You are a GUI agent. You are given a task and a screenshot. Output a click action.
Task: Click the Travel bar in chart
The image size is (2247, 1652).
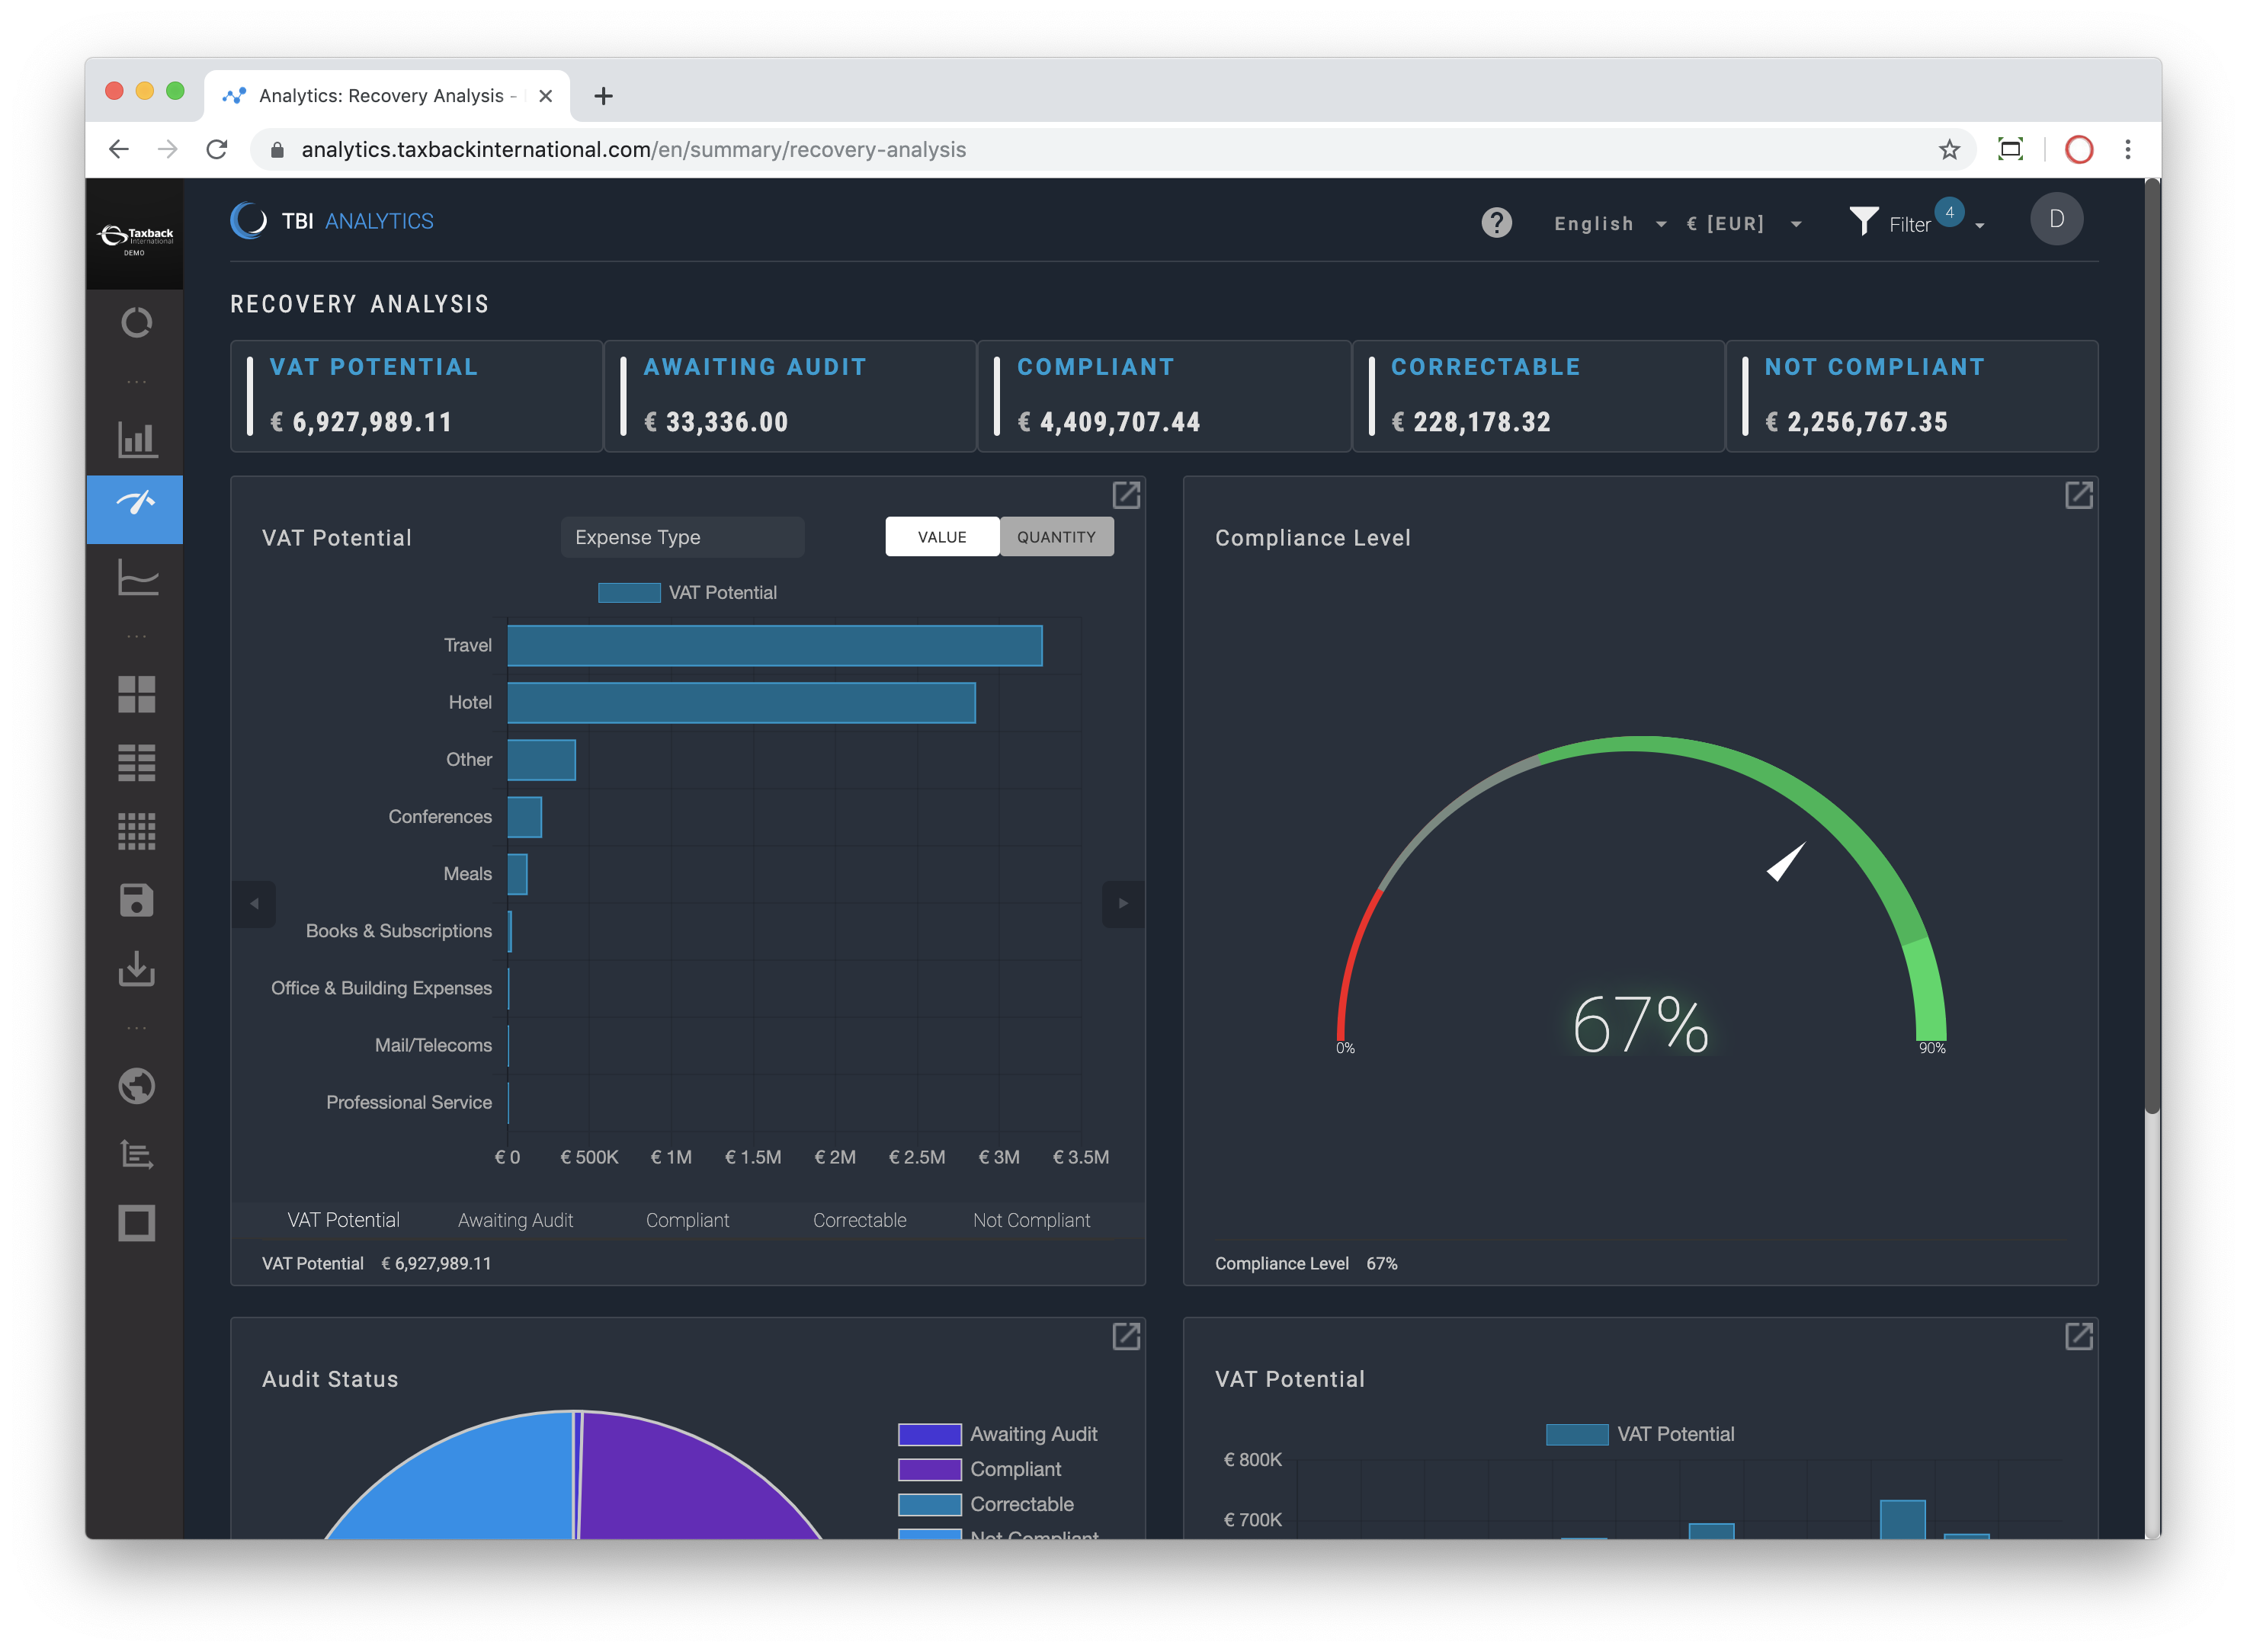[x=775, y=645]
